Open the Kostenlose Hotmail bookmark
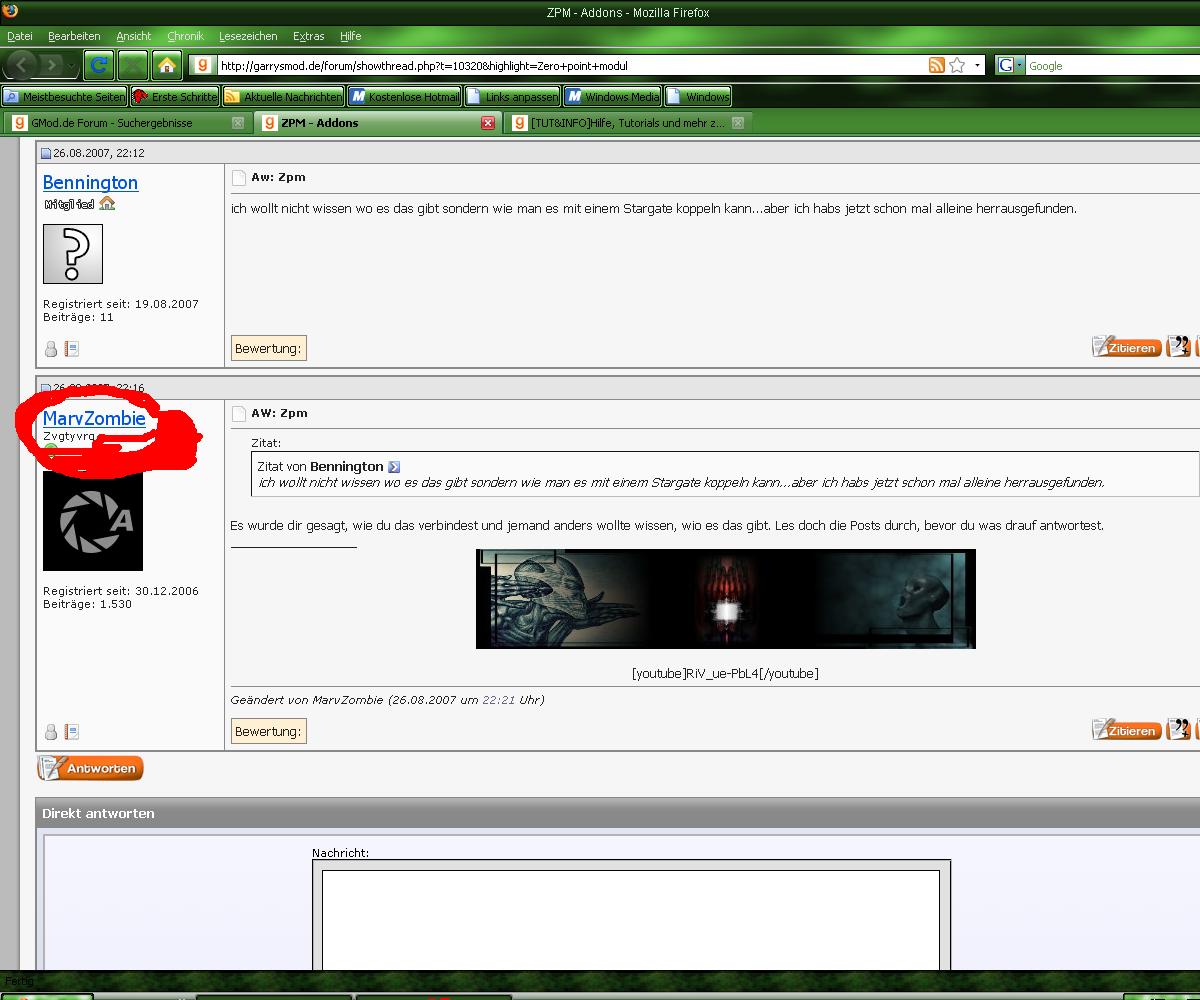Viewport: 1200px width, 1000px height. coord(404,97)
